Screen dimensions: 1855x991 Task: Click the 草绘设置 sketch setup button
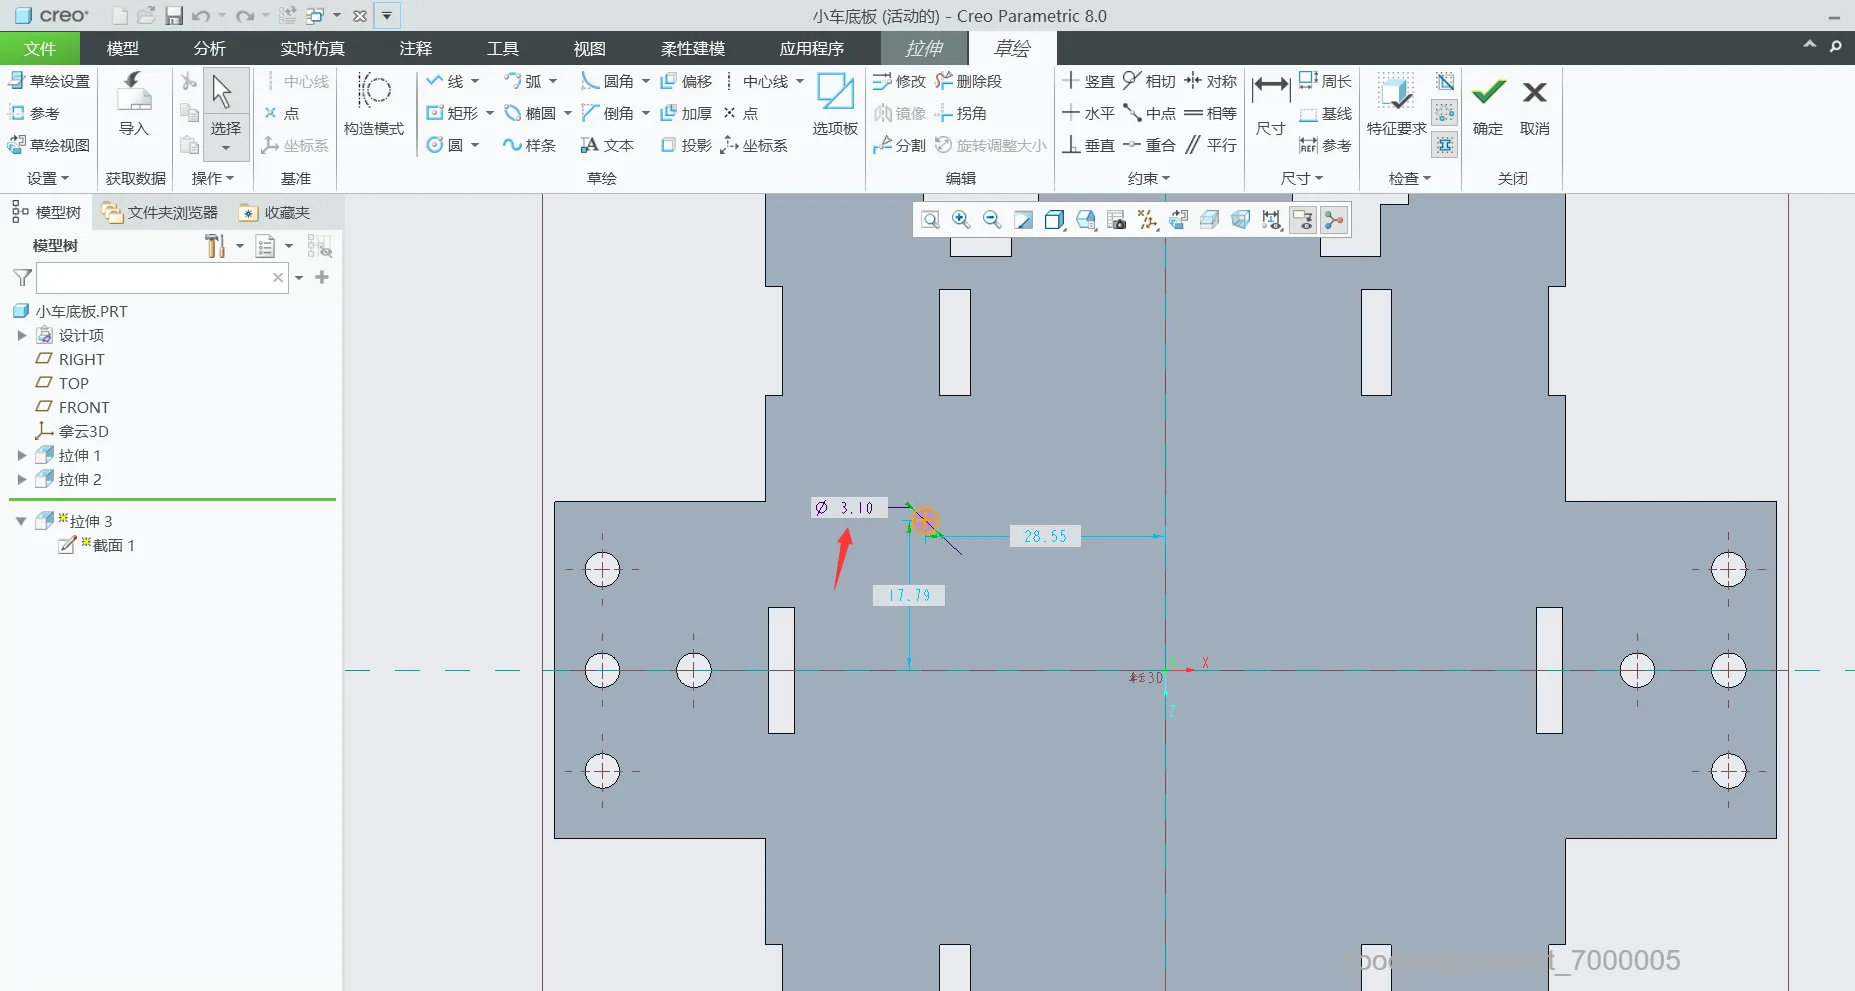tap(49, 81)
